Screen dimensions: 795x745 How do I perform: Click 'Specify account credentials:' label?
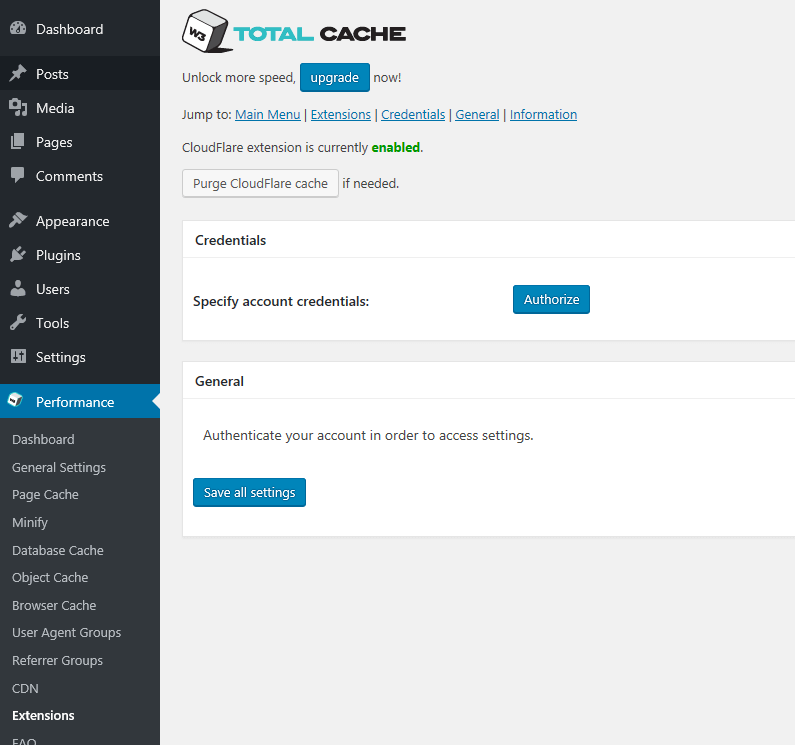point(281,301)
